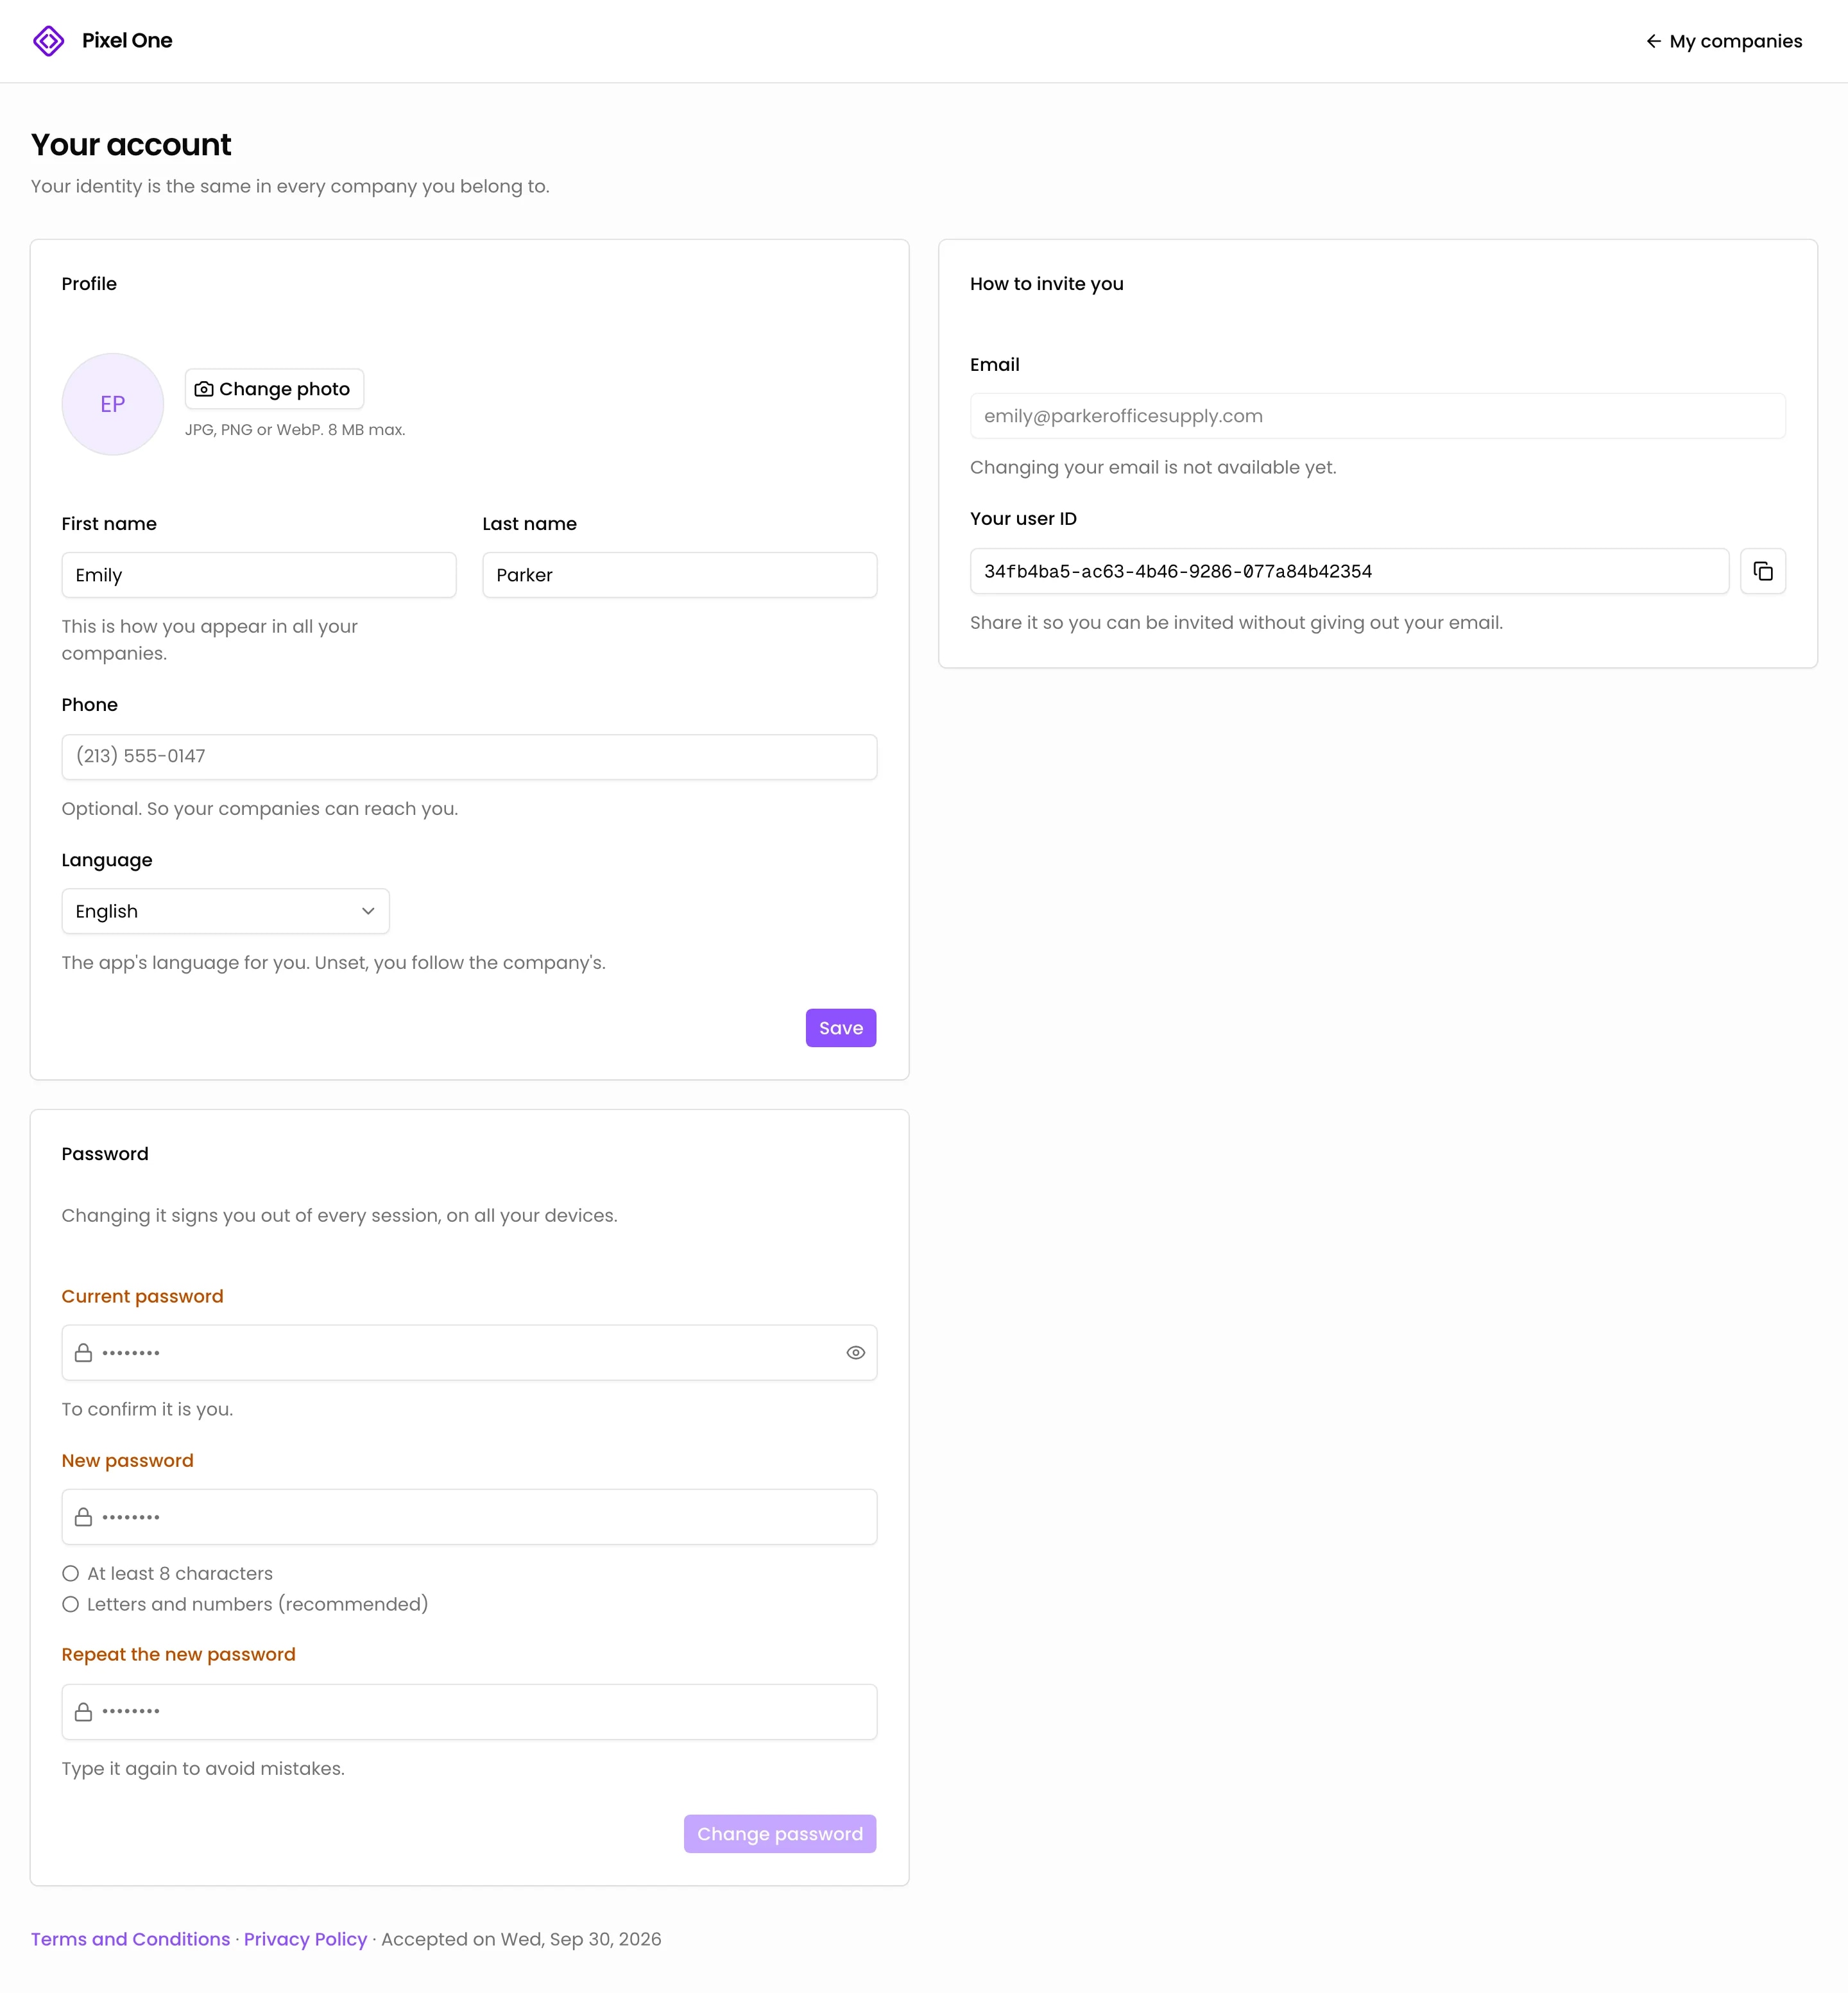Click 'Type it again to avoid mistakes.' hint
This screenshot has height=1993, width=1848.
(203, 1769)
